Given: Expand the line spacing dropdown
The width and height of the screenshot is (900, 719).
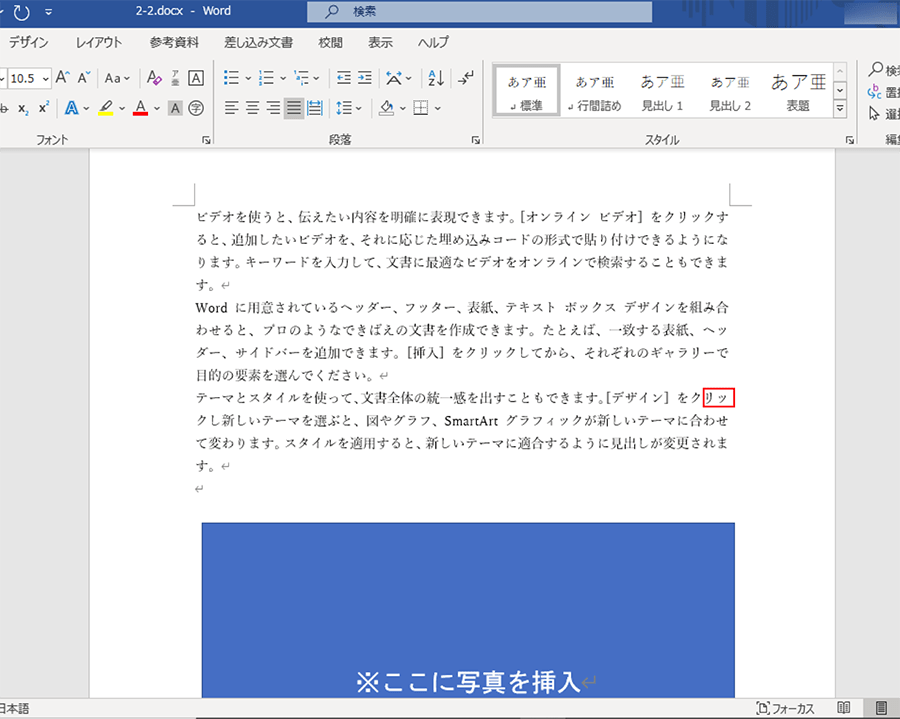Looking at the screenshot, I should pyautogui.click(x=358, y=108).
